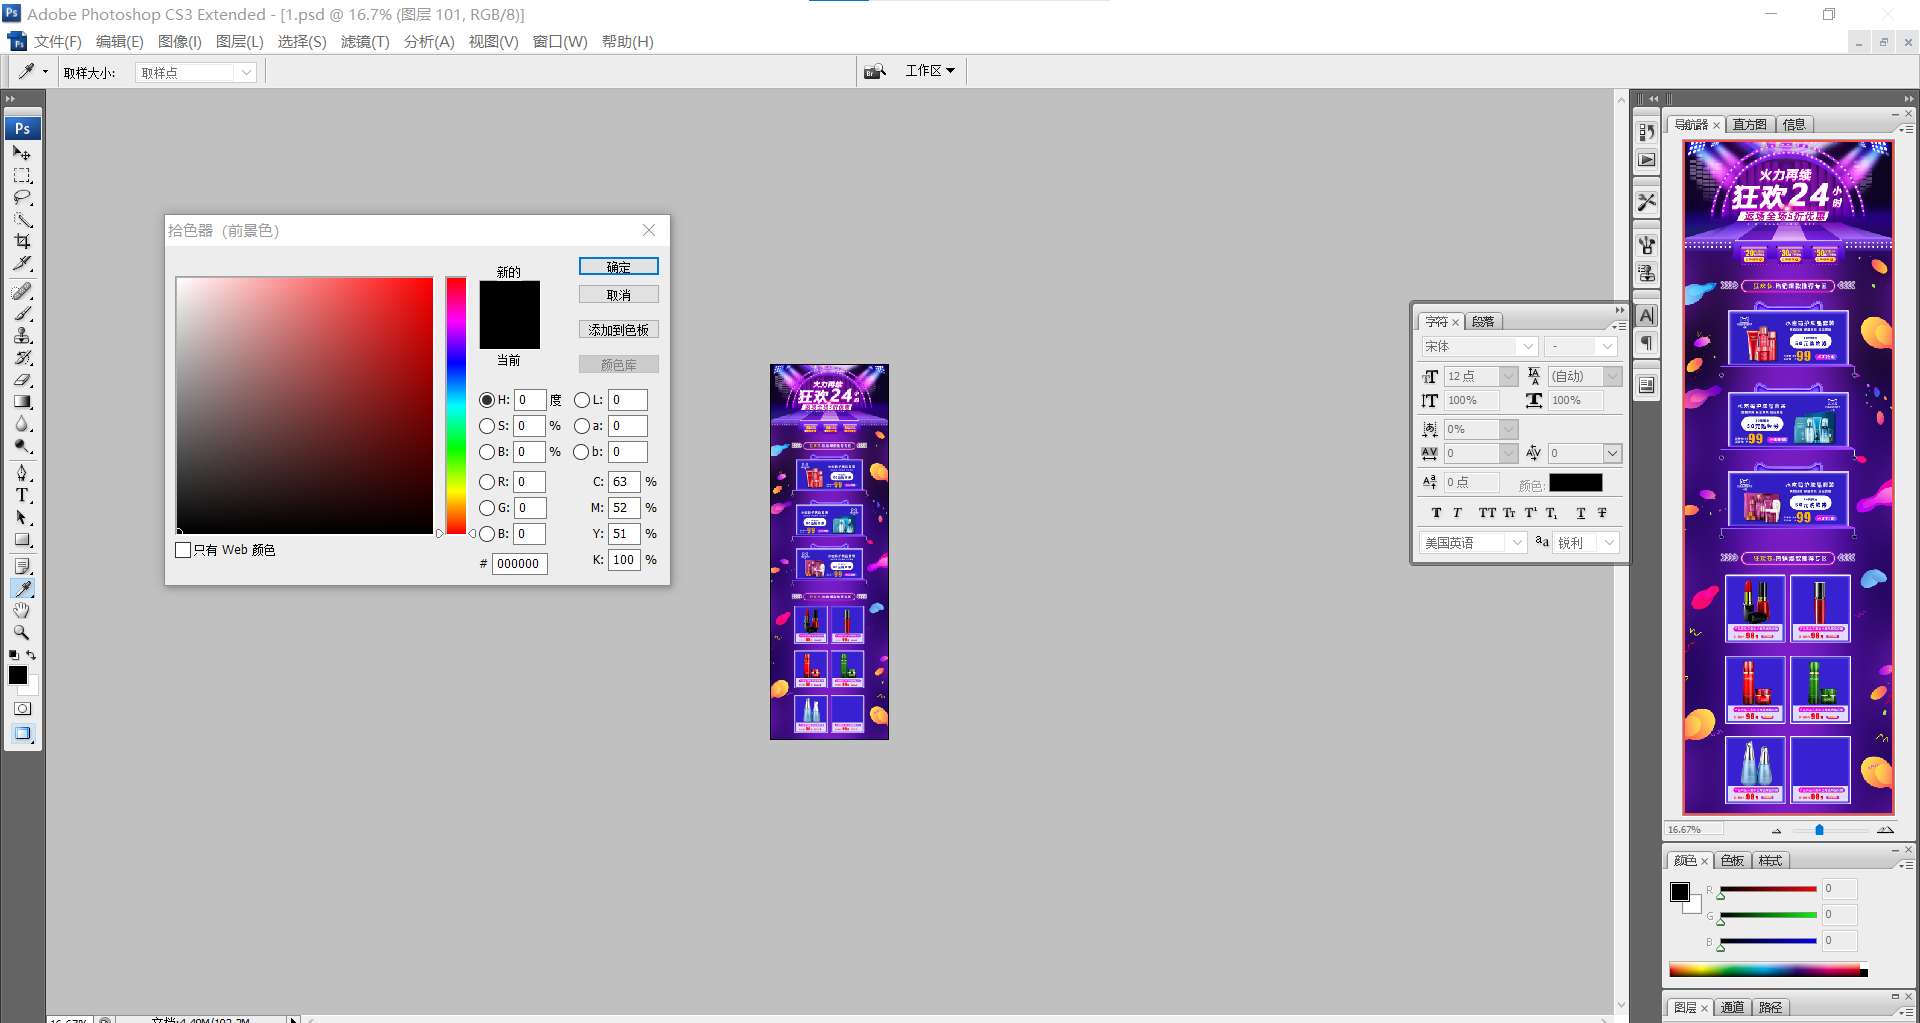Select the Crop tool
The height and width of the screenshot is (1023, 1920).
point(22,241)
